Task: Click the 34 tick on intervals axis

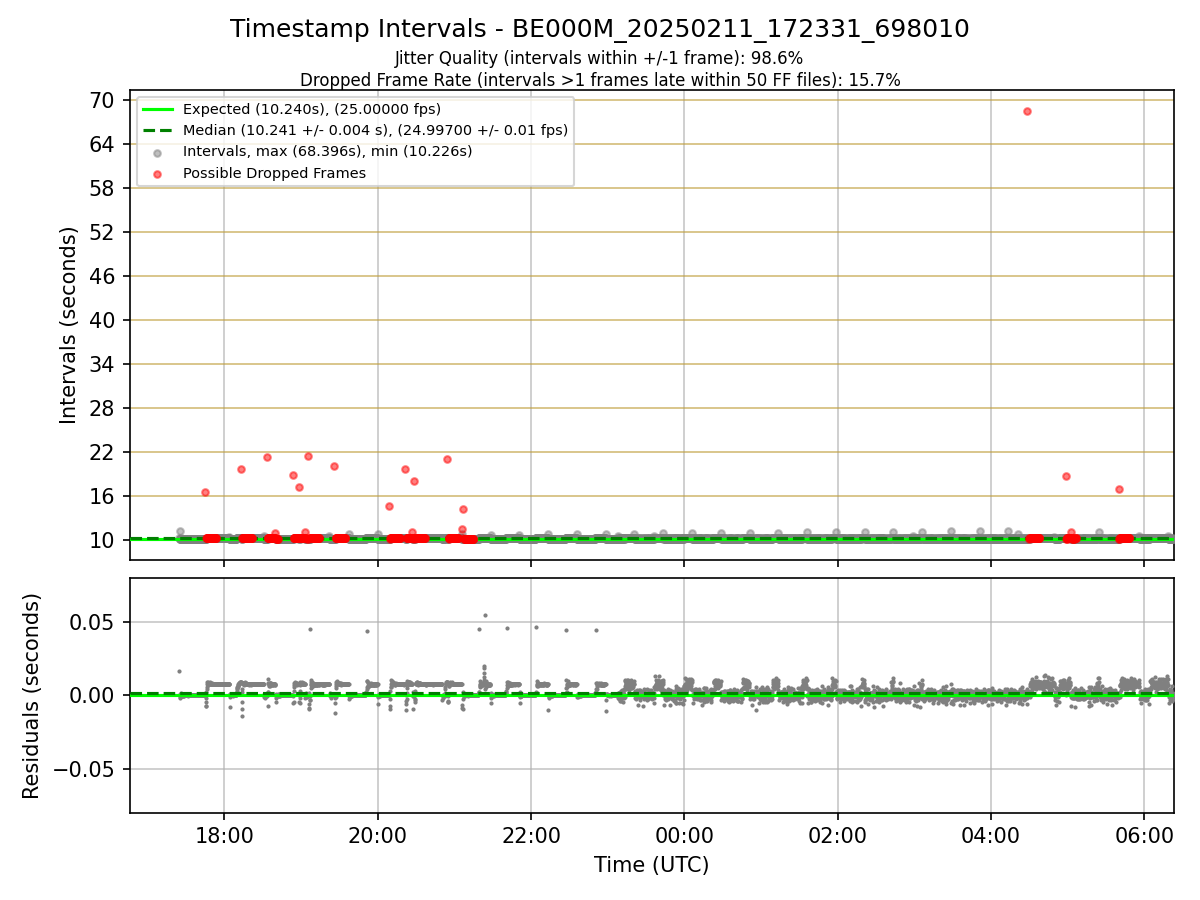Action: point(104,364)
